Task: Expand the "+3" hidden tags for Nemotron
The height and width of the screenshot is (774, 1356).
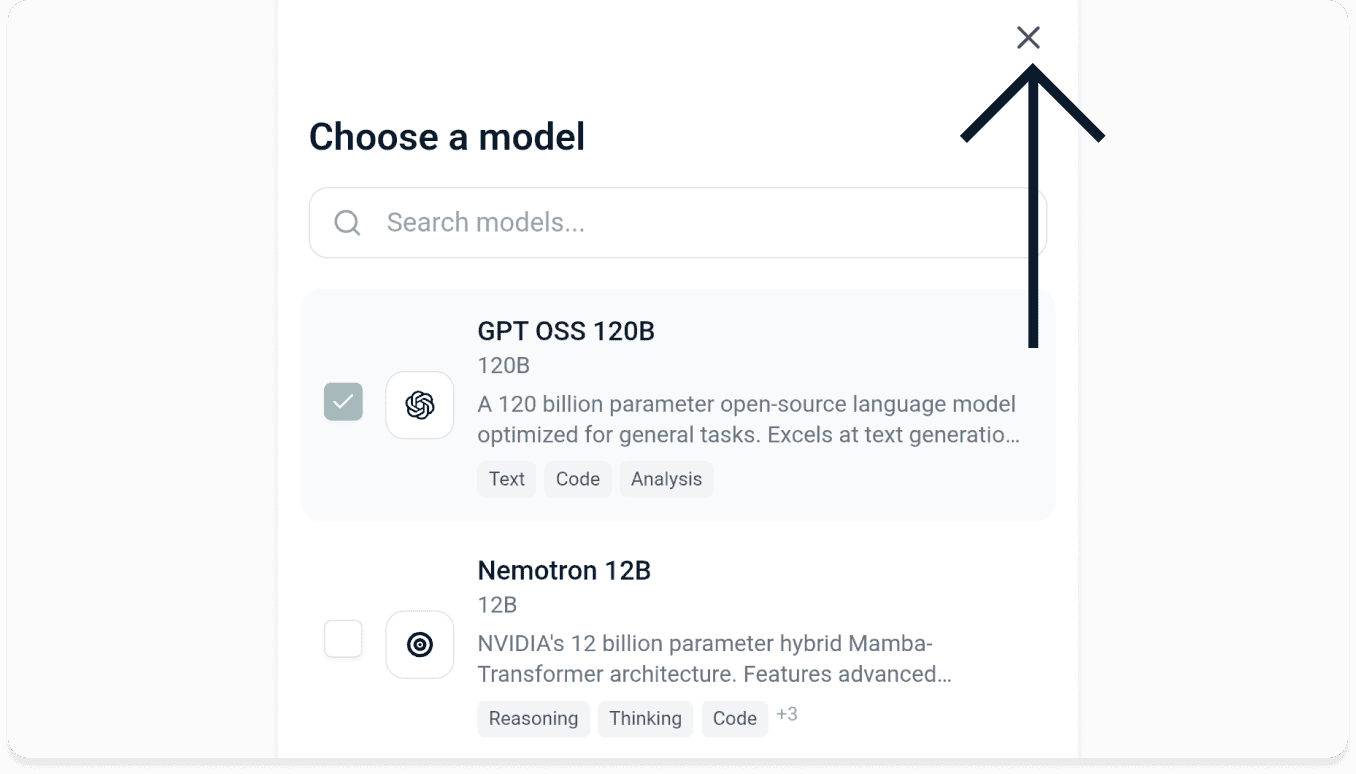Action: (787, 713)
